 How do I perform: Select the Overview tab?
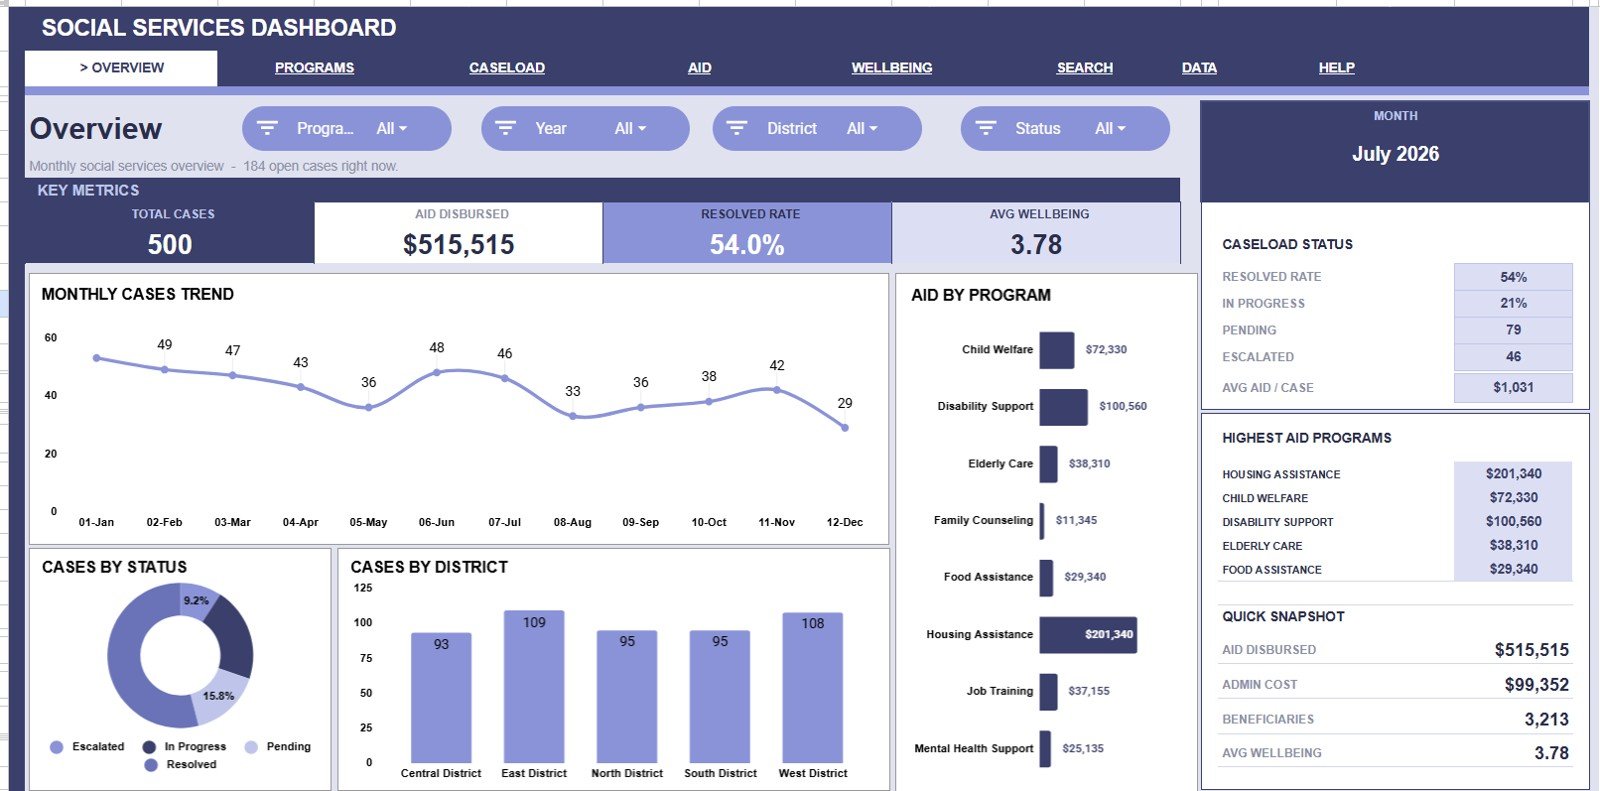(x=121, y=68)
